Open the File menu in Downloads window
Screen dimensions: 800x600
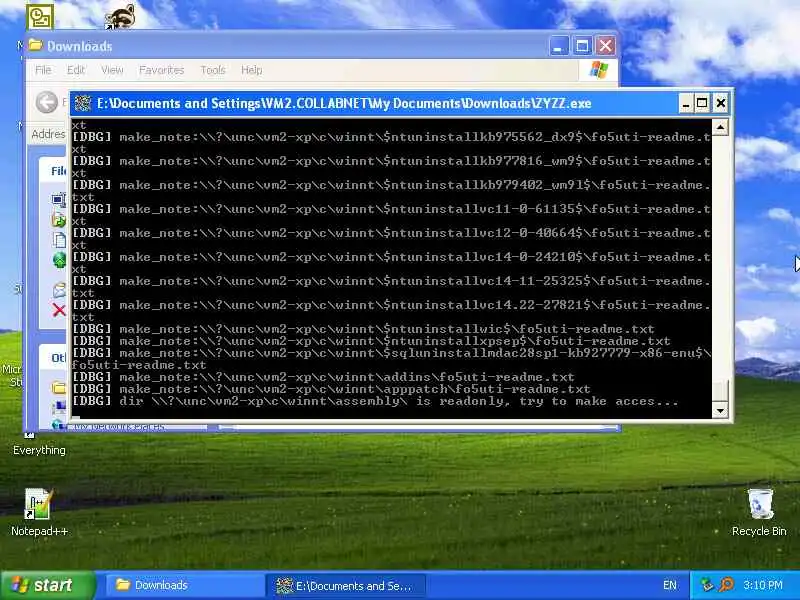point(43,70)
